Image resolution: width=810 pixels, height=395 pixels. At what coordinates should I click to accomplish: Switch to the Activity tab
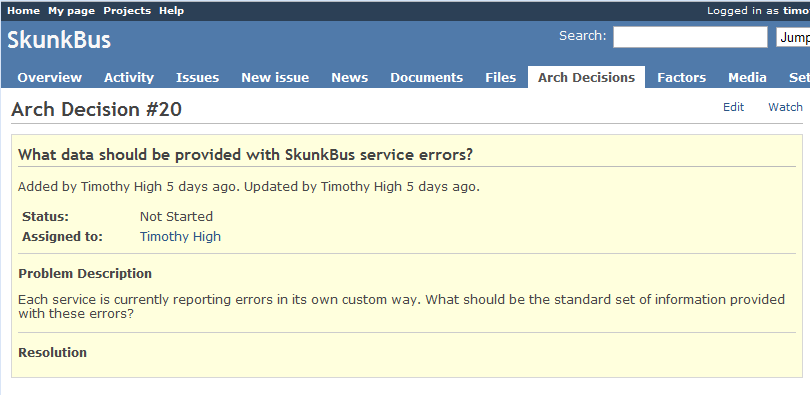[129, 77]
